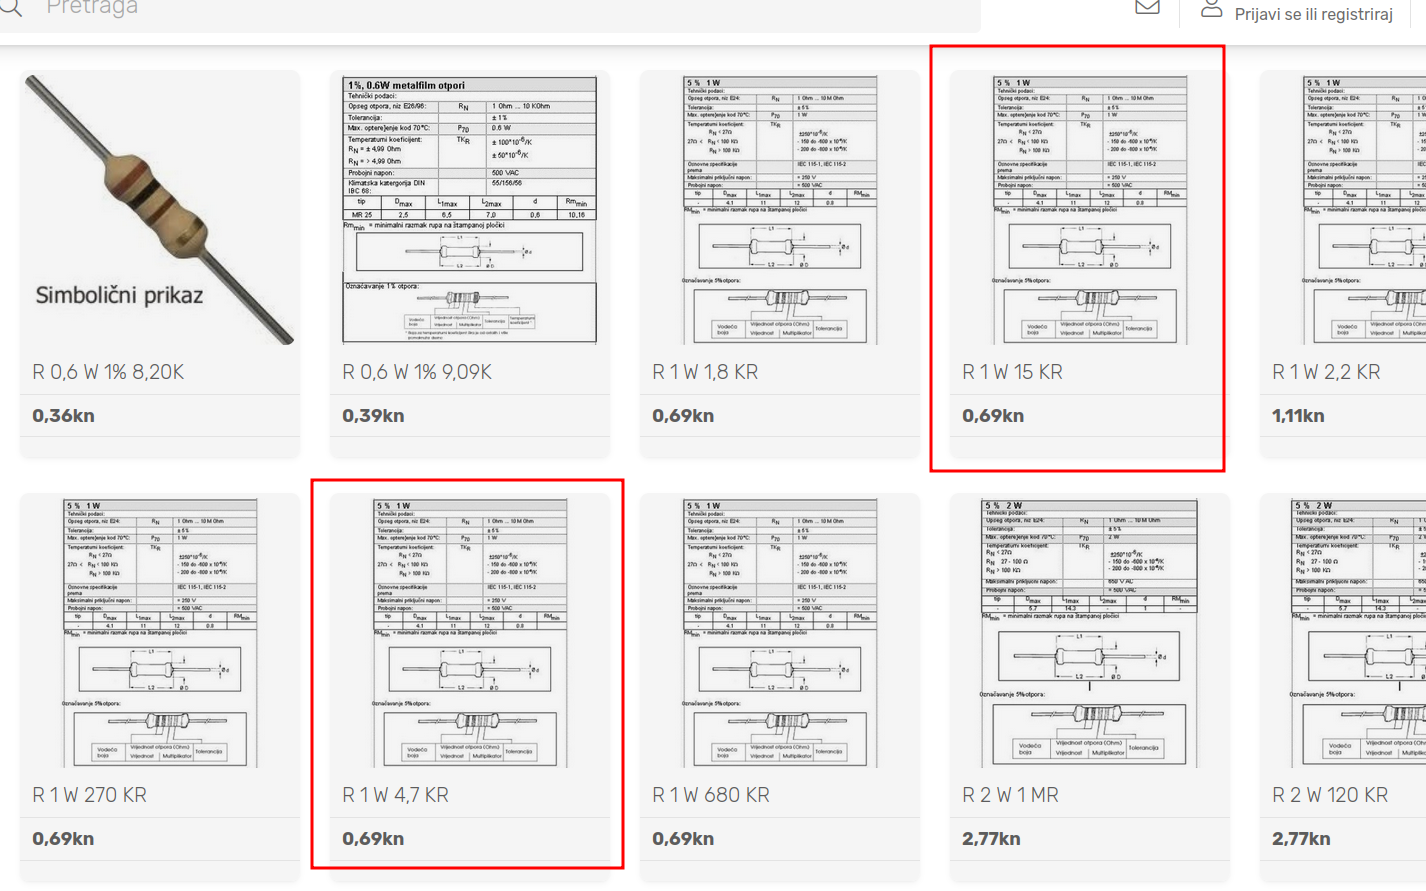Click the 2,77kn price under R 2 W 1 MR
Image resolution: width=1426 pixels, height=891 pixels.
click(x=991, y=839)
